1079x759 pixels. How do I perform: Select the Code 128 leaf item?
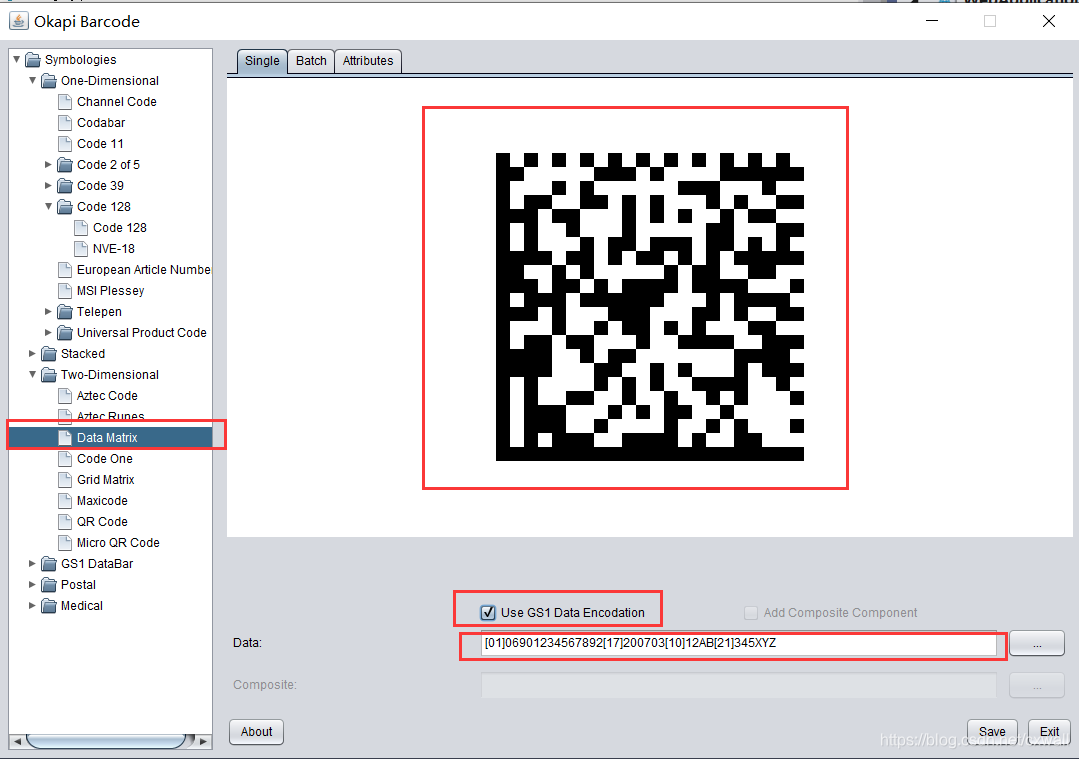(120, 228)
